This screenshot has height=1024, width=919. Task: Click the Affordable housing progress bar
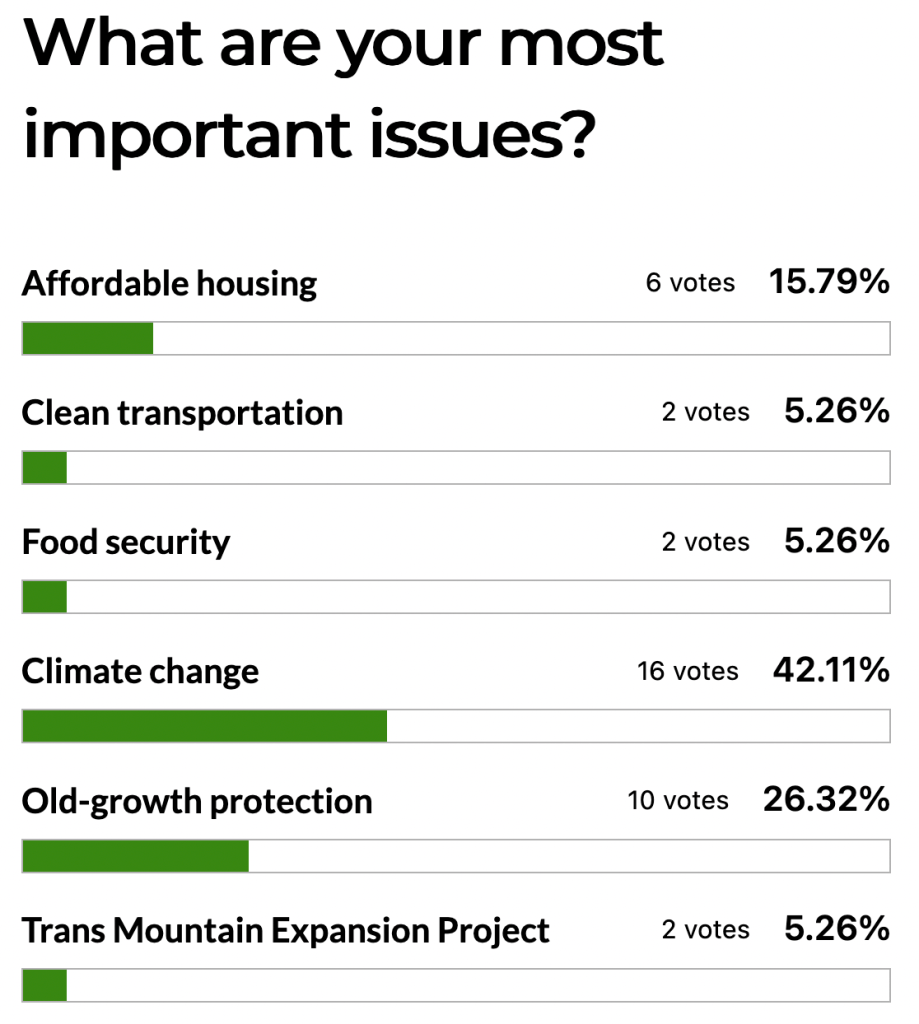pos(456,338)
